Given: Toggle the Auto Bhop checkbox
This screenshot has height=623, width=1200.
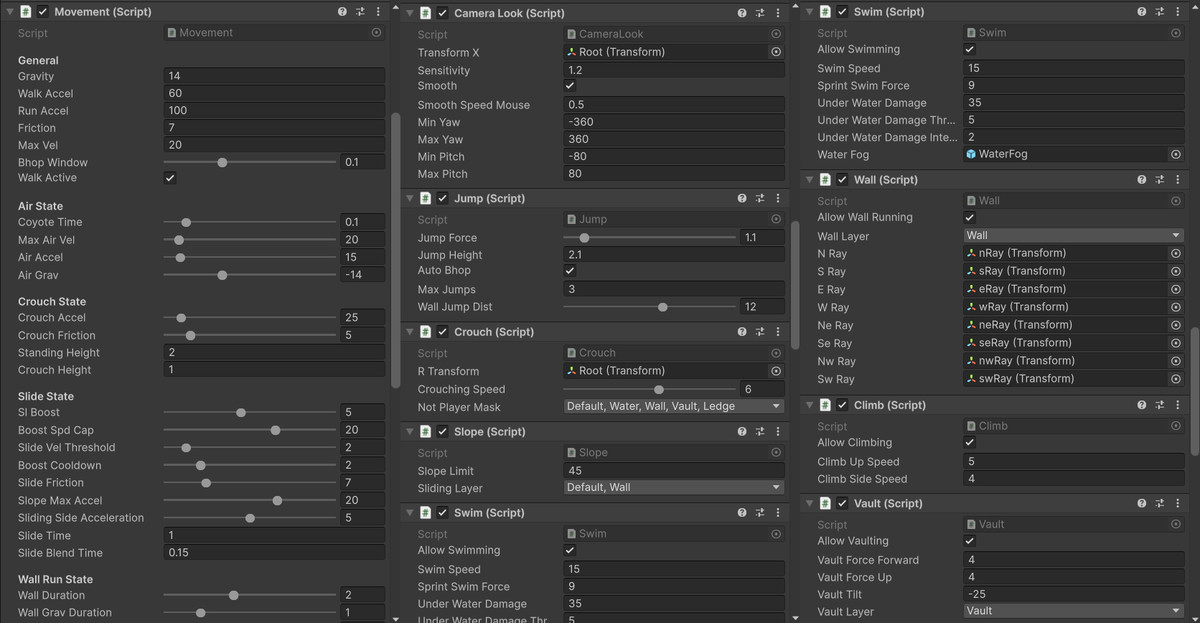Looking at the screenshot, I should pyautogui.click(x=570, y=271).
